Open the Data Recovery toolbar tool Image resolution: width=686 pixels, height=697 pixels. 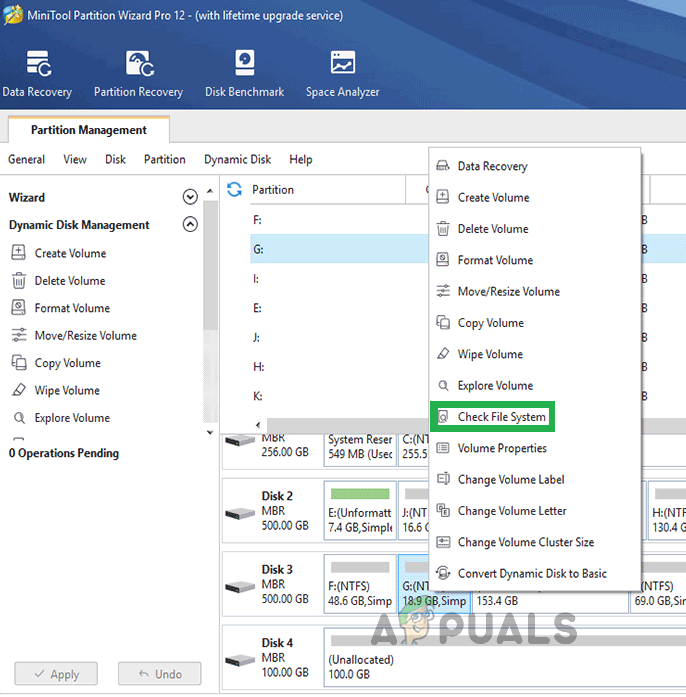tap(37, 74)
